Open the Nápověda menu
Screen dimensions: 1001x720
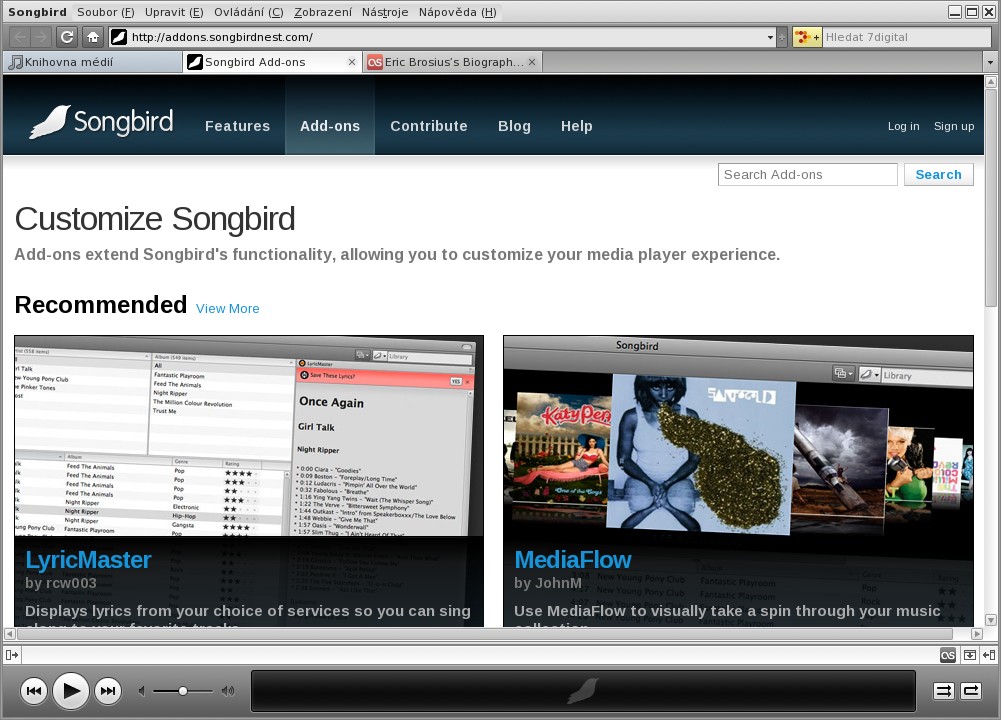pos(457,12)
